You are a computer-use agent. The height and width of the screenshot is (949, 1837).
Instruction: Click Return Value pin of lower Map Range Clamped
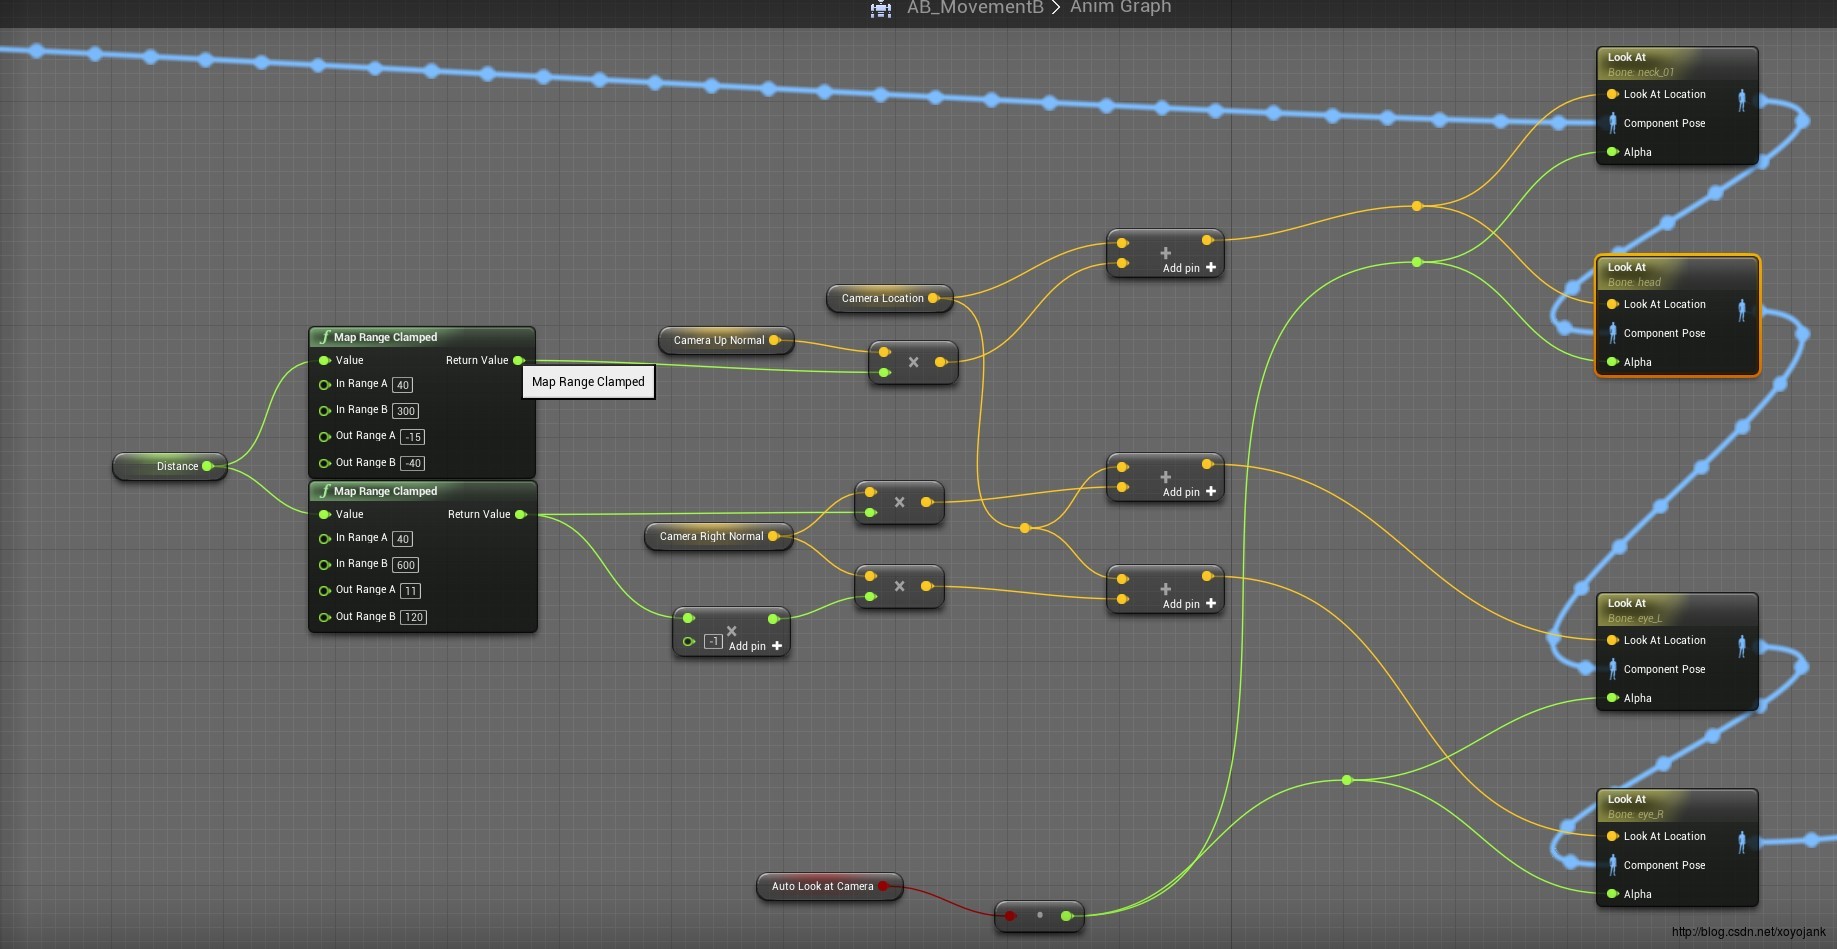point(520,514)
